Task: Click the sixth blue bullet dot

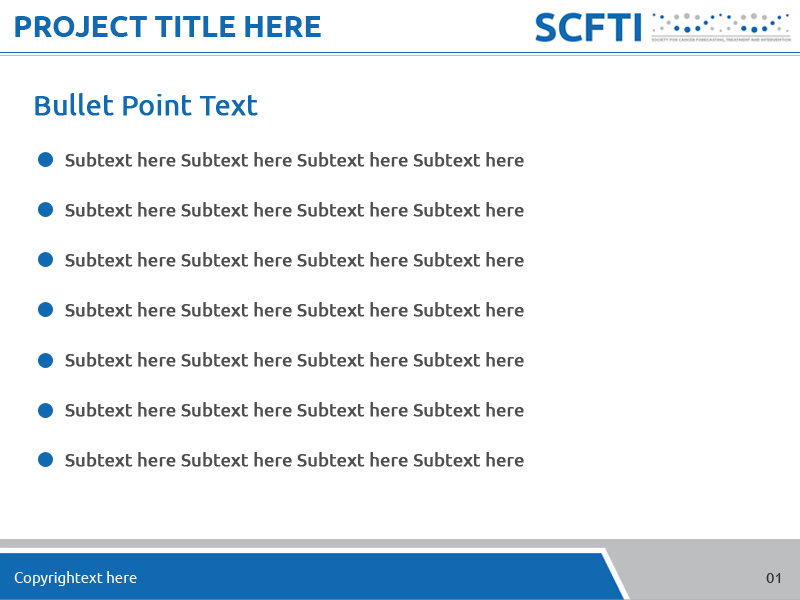Action: click(45, 410)
